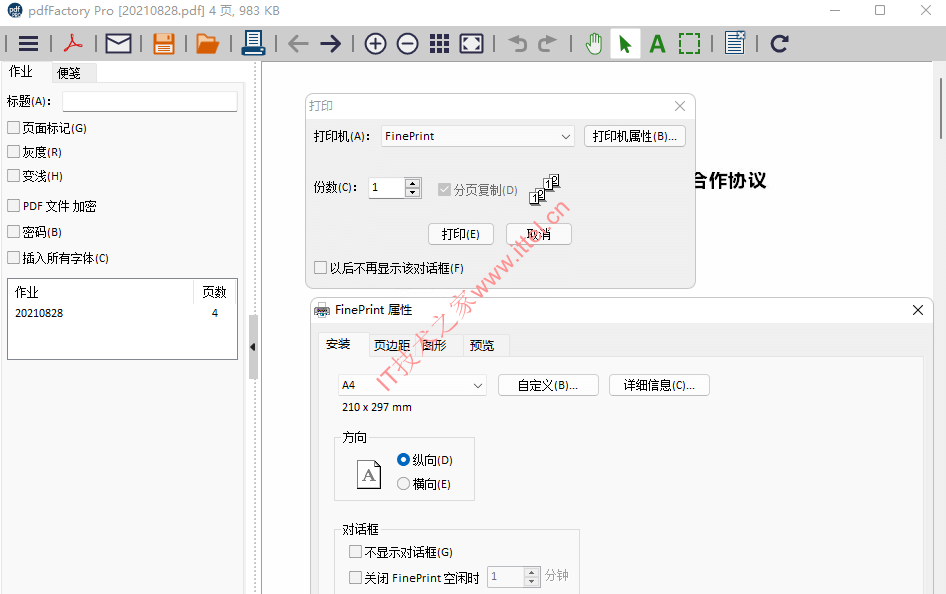Screen dimensions: 946x594
Task: Select the 纵向(D) portrait radio button
Action: pos(403,460)
